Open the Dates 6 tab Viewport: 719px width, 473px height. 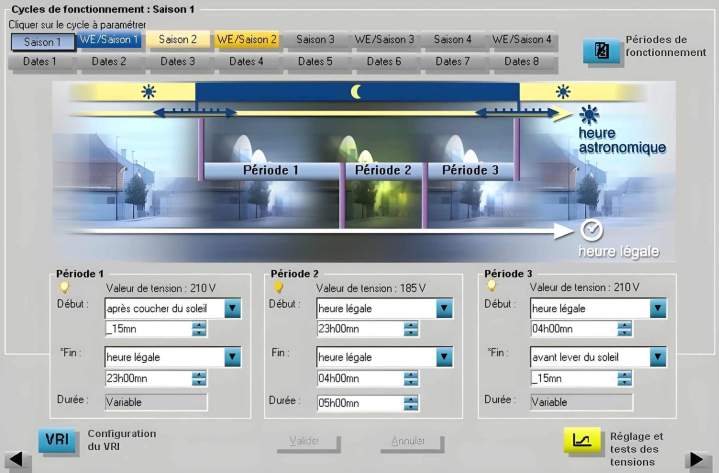(x=384, y=61)
